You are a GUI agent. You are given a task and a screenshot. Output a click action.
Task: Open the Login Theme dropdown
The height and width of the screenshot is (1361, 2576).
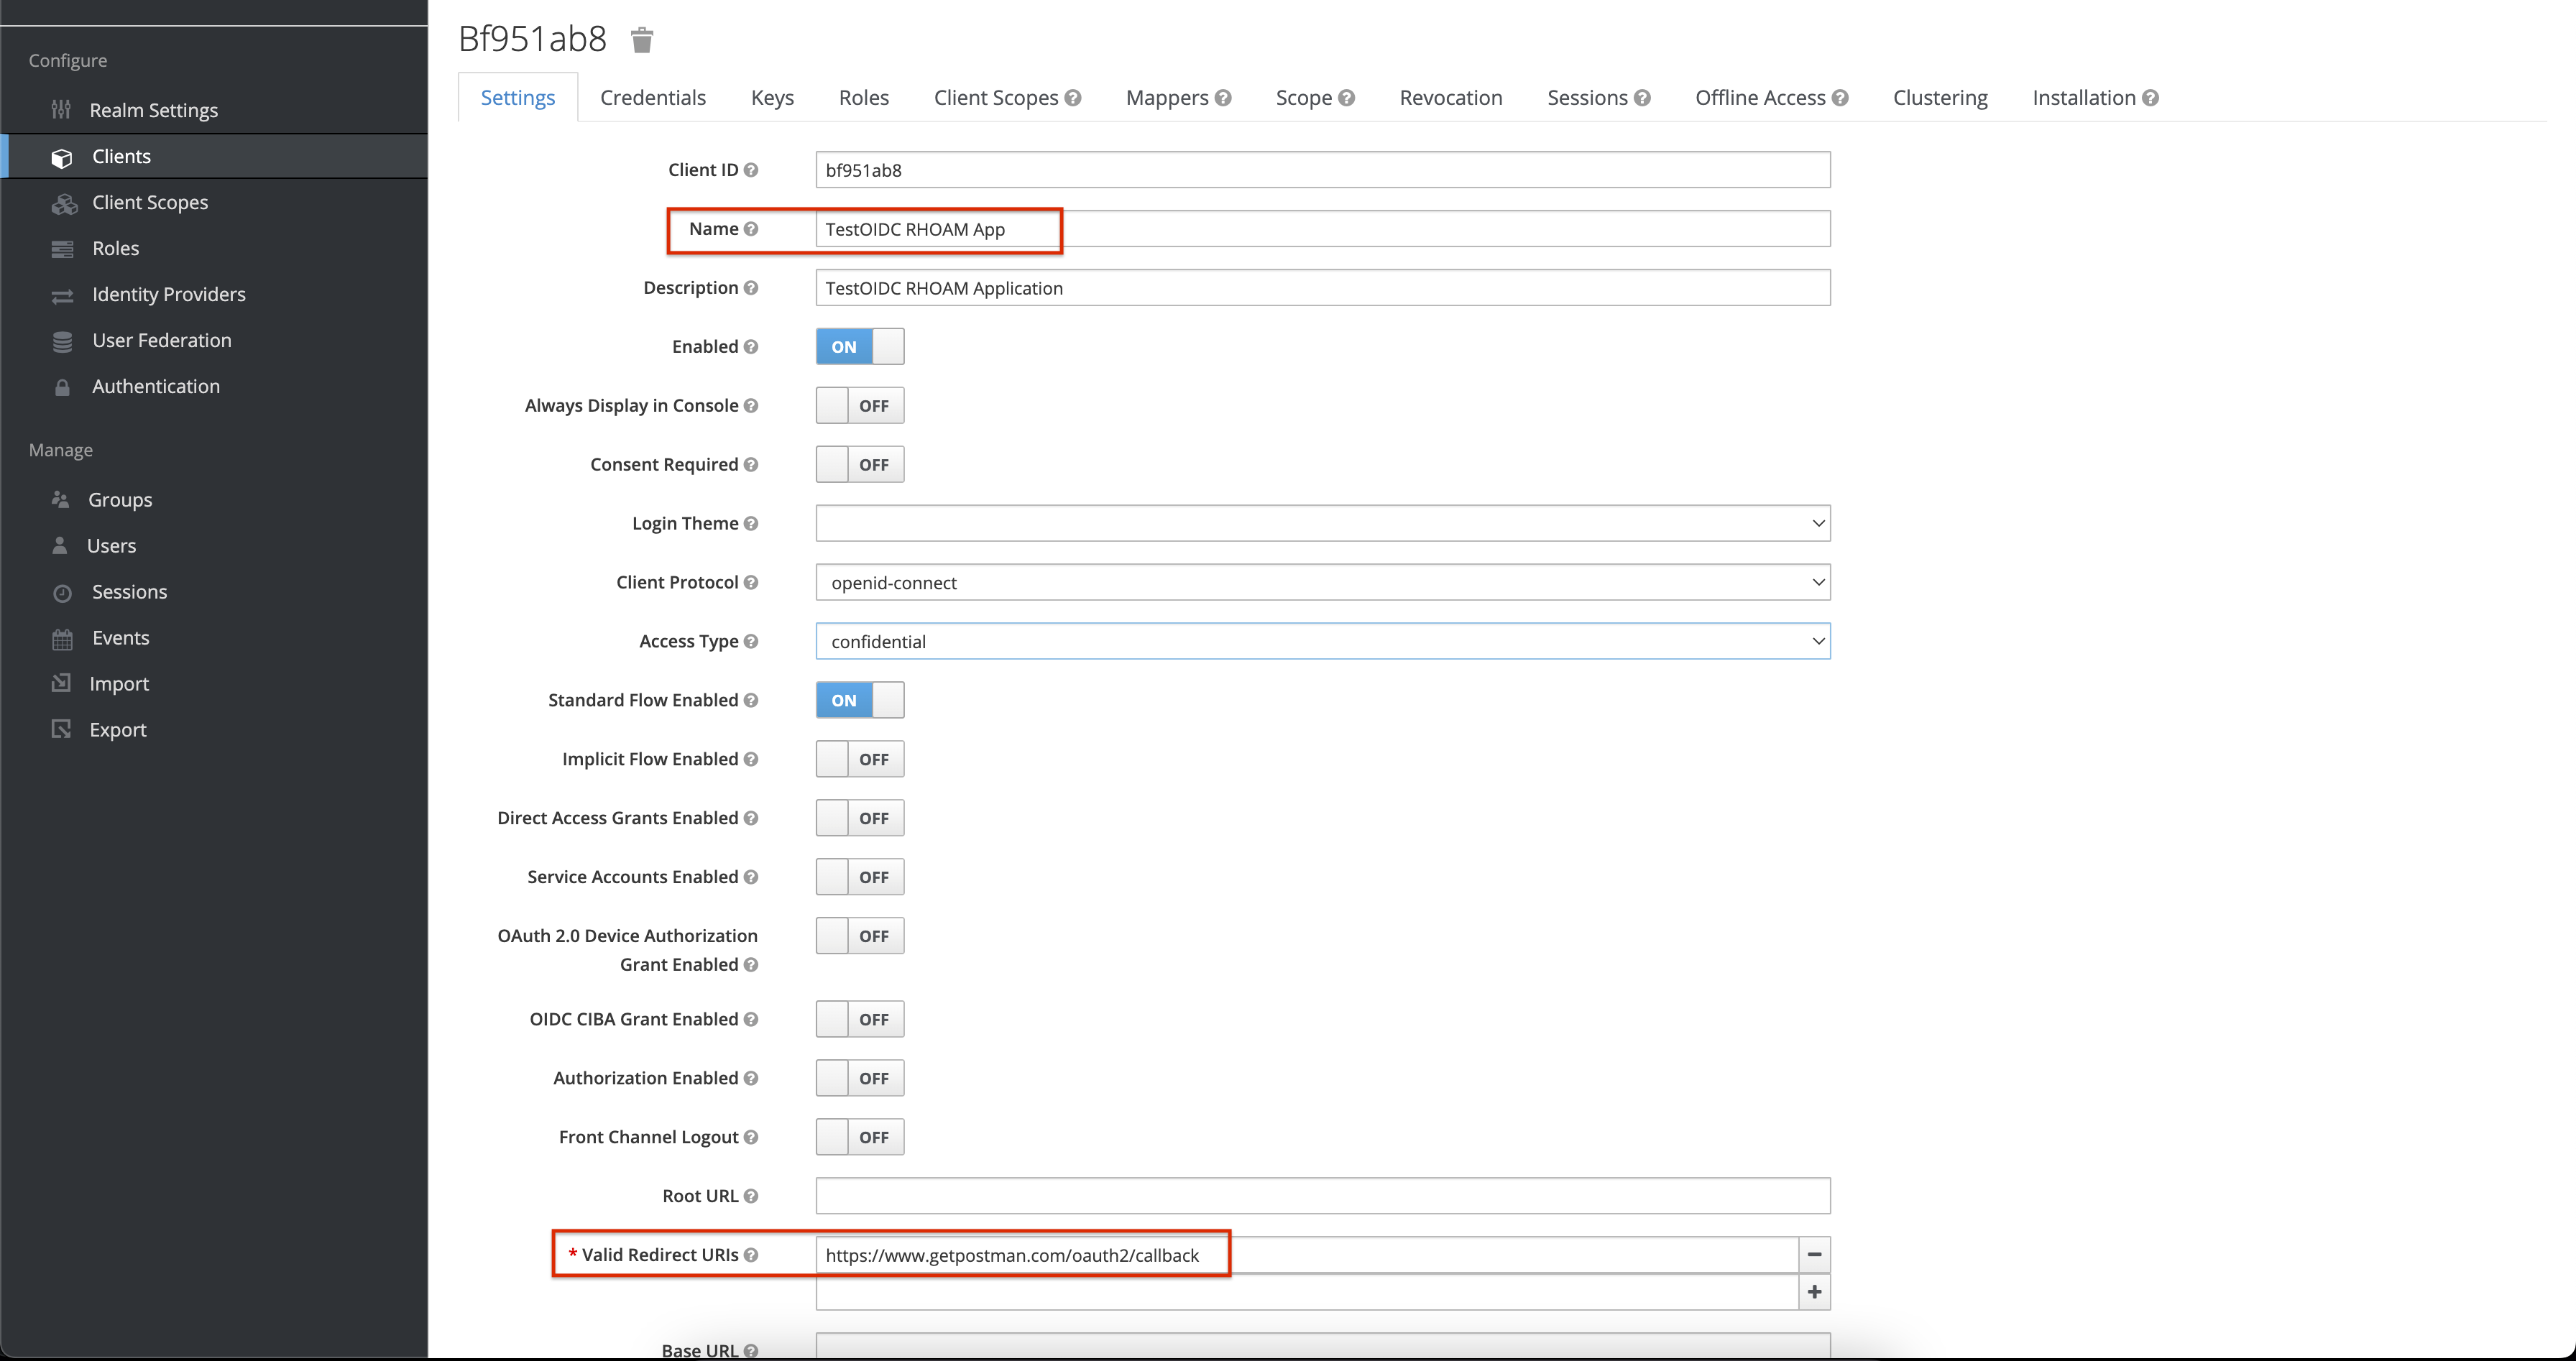1322,524
